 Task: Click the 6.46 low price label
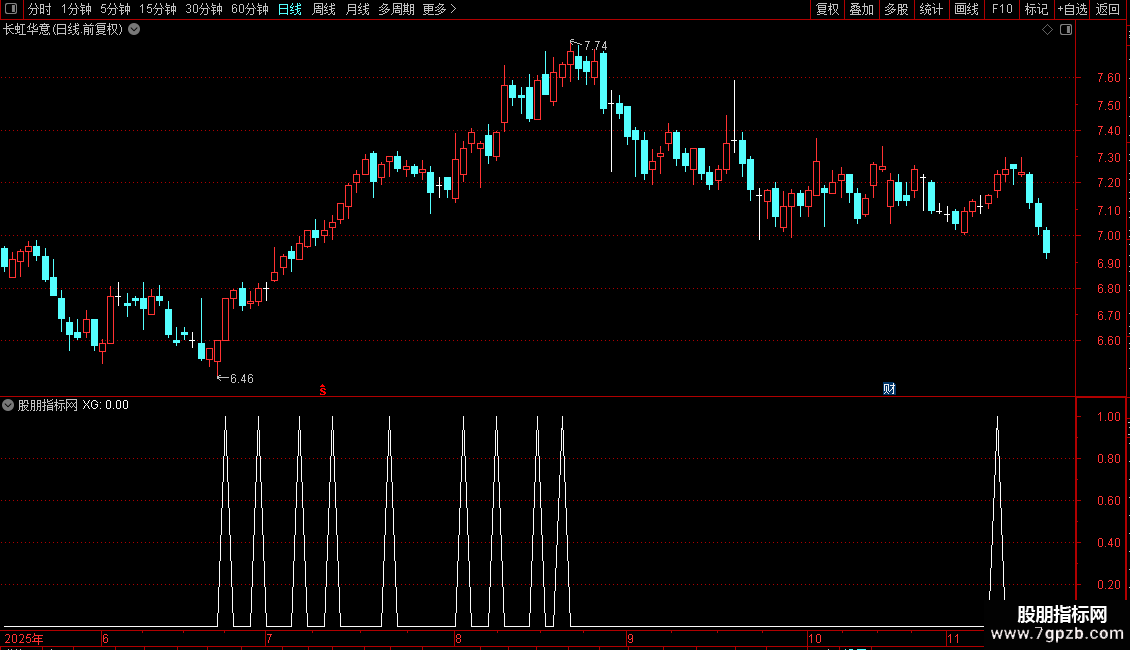click(x=241, y=378)
